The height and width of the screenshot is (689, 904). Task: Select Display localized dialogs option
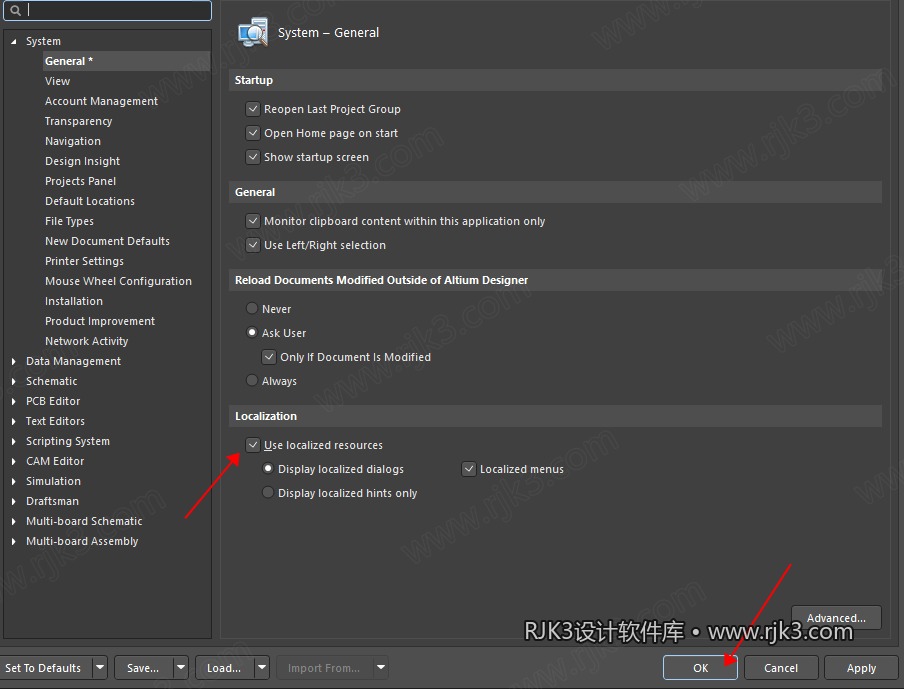(x=268, y=469)
